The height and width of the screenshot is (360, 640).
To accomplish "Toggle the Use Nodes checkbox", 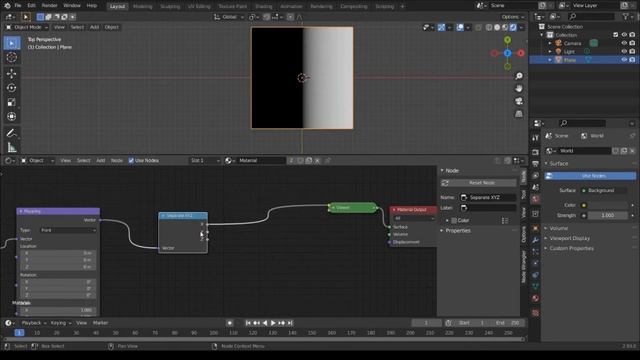I will (131, 160).
